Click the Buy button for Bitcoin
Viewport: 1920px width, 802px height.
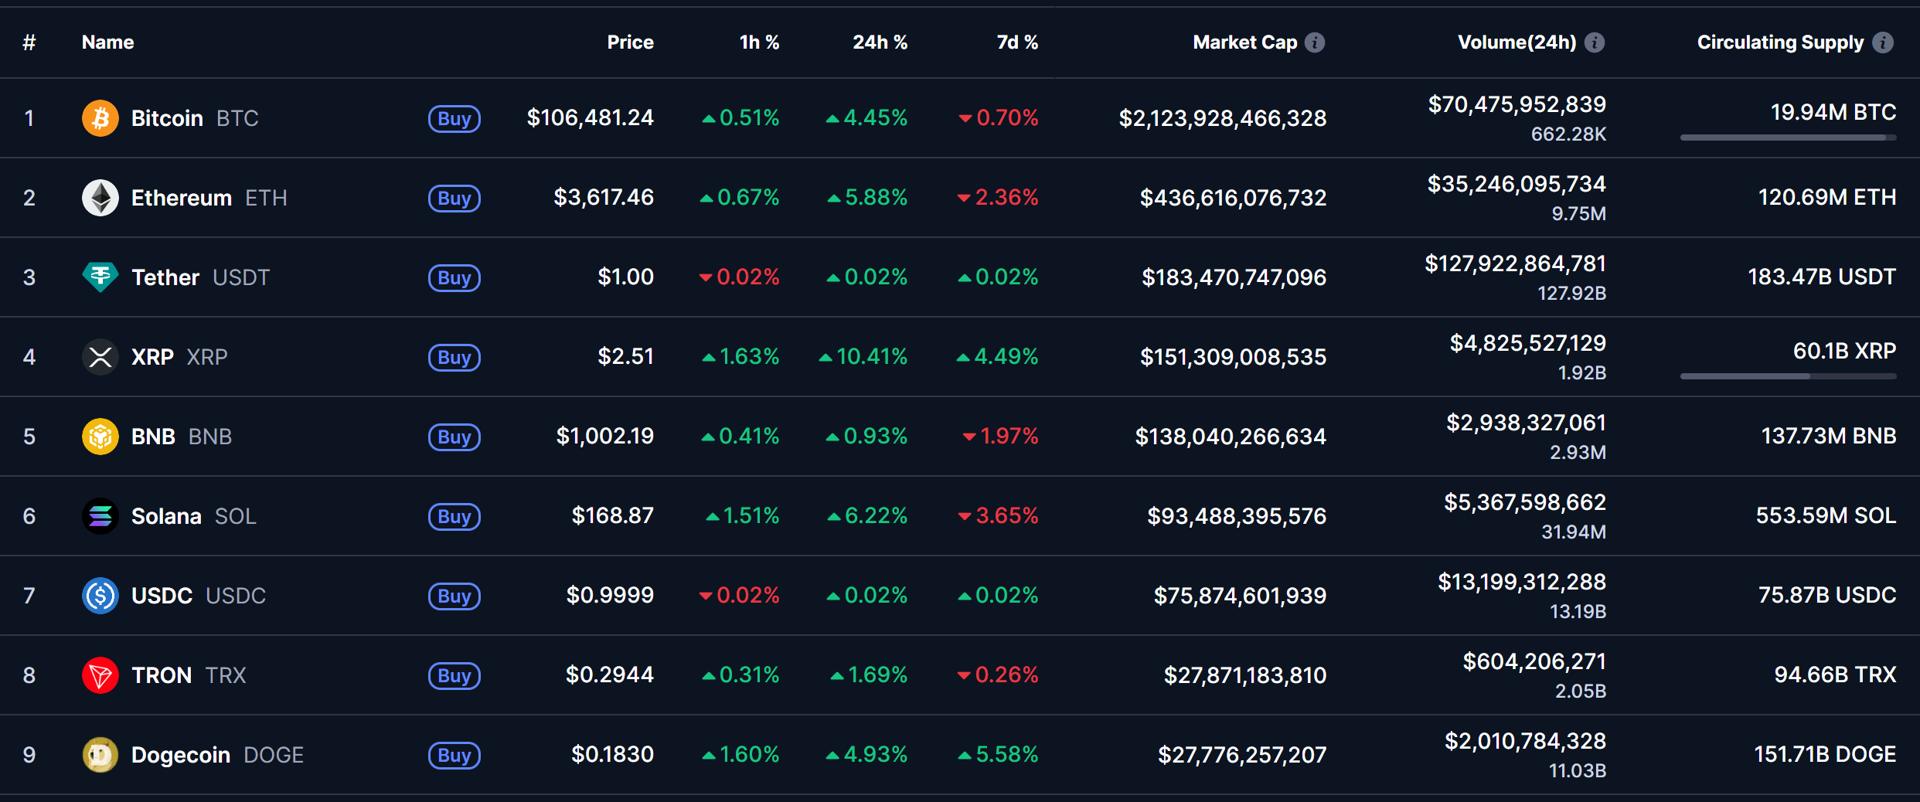(x=455, y=118)
